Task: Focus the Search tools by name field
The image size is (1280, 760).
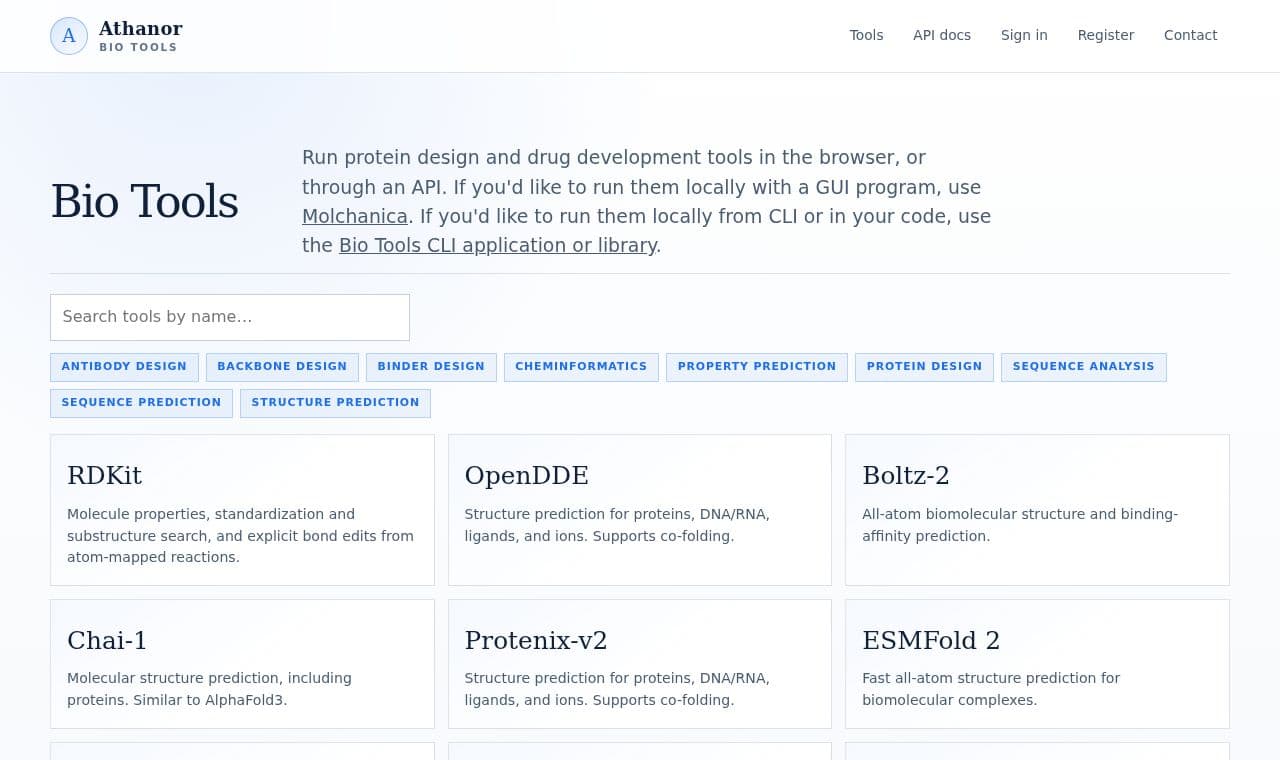Action: [x=230, y=317]
